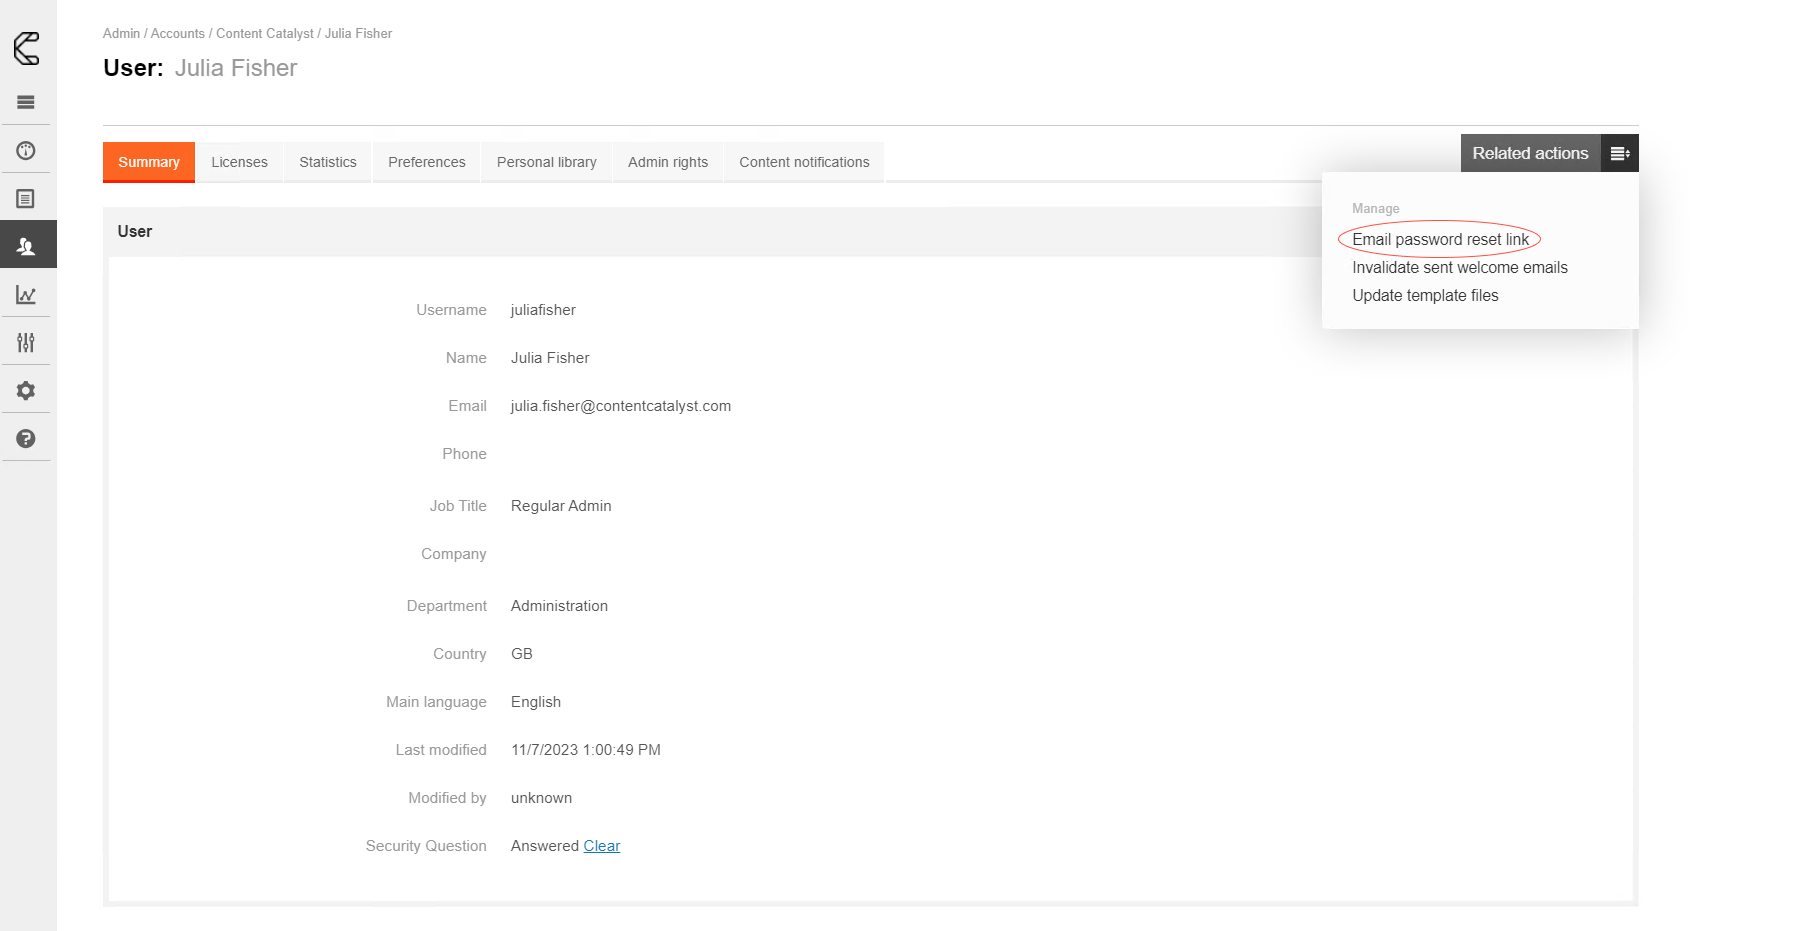The image size is (1795, 931).
Task: Toggle the Related actions list icon
Action: point(1619,153)
